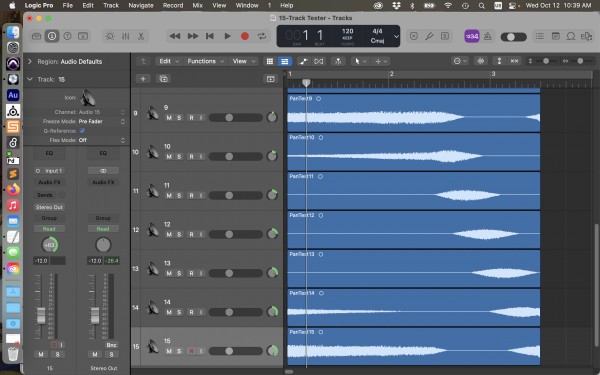Screen dimensions: 600x375
Task: Adjust track 9 volume slider
Action: click(x=235, y=118)
